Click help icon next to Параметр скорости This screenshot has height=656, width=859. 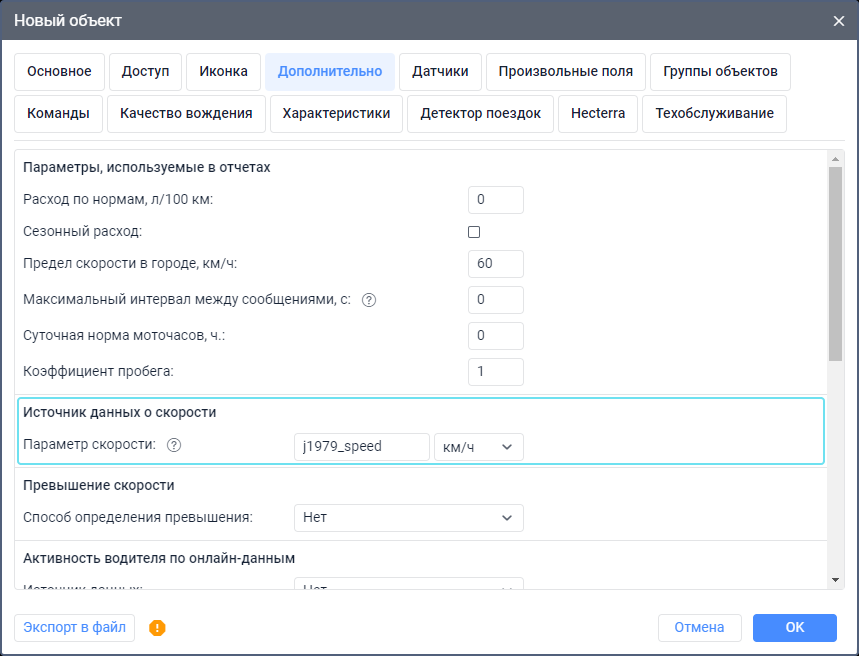click(x=174, y=446)
